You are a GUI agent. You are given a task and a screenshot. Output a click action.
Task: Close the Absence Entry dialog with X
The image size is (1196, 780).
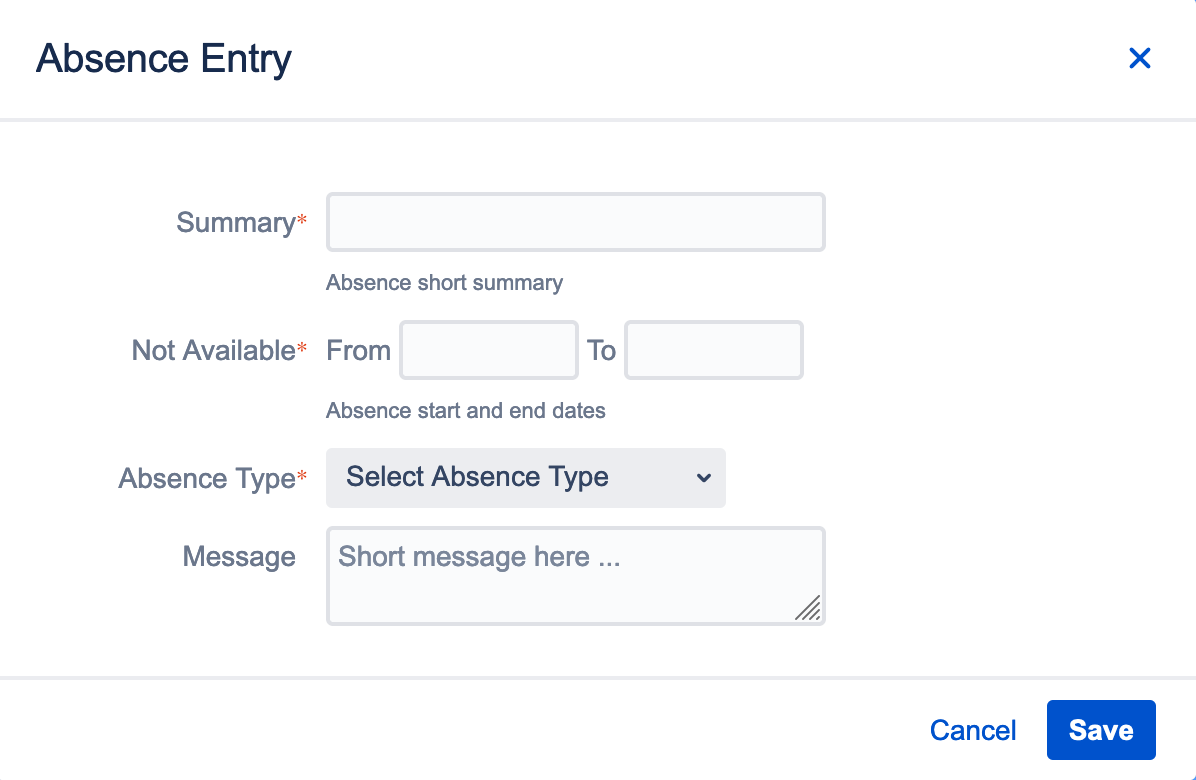[1139, 59]
